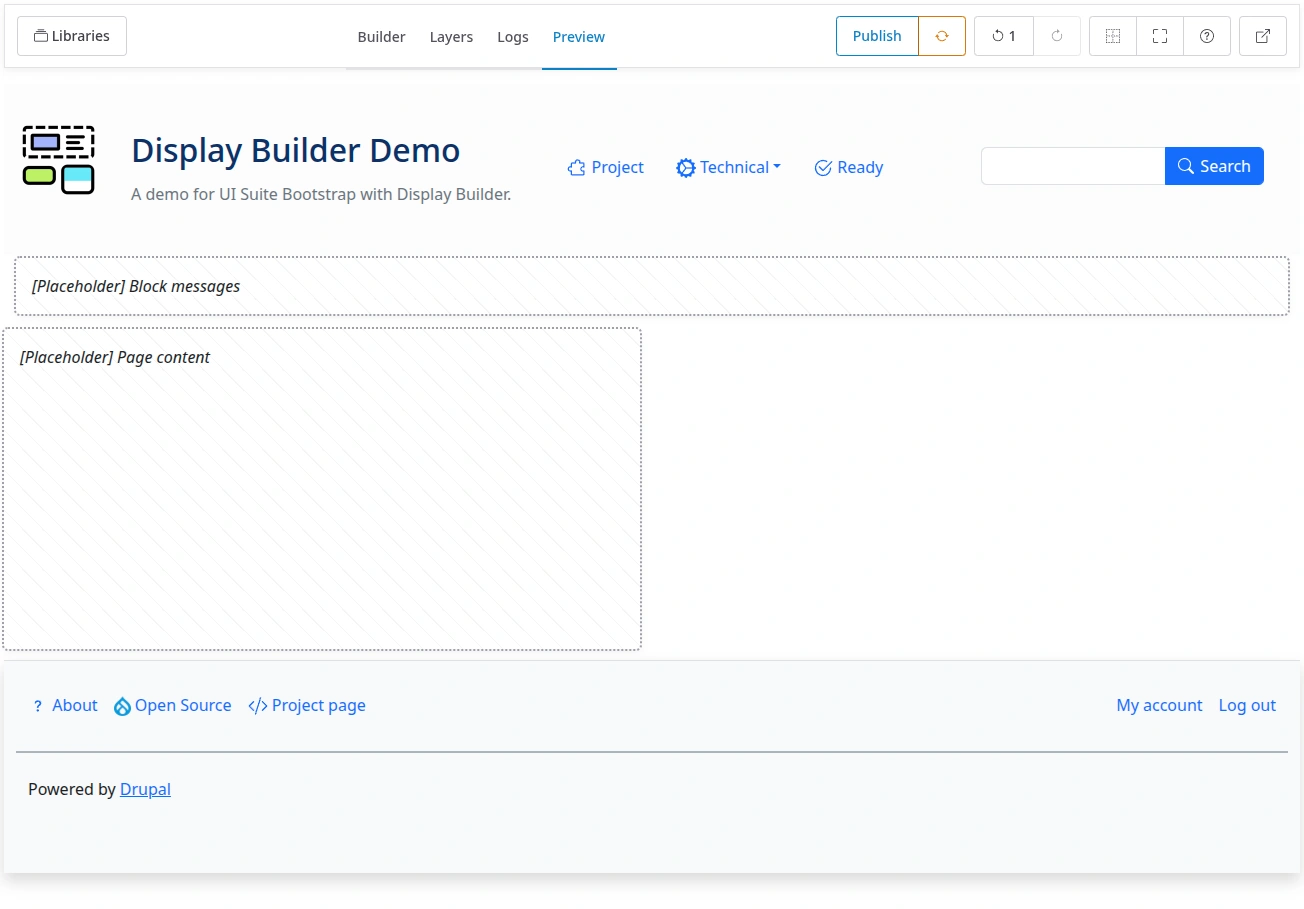Click the Project navigation link
The width and height of the screenshot is (1304, 909).
(x=606, y=167)
